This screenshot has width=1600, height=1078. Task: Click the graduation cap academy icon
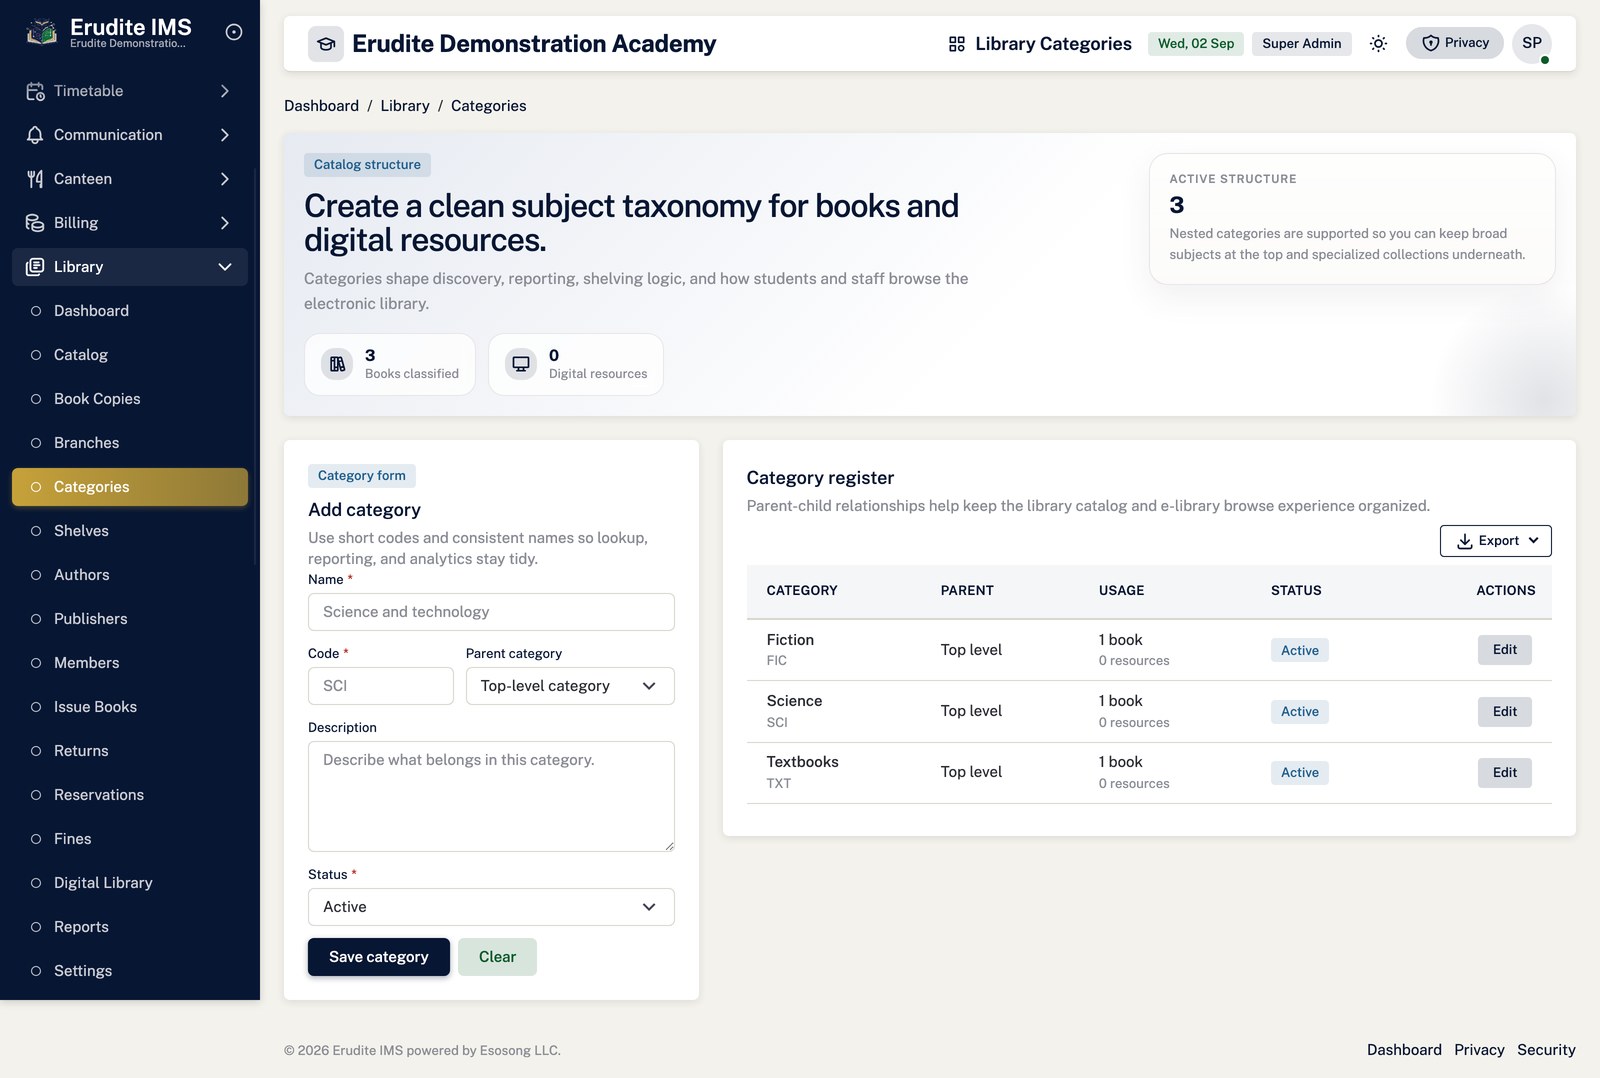(326, 44)
